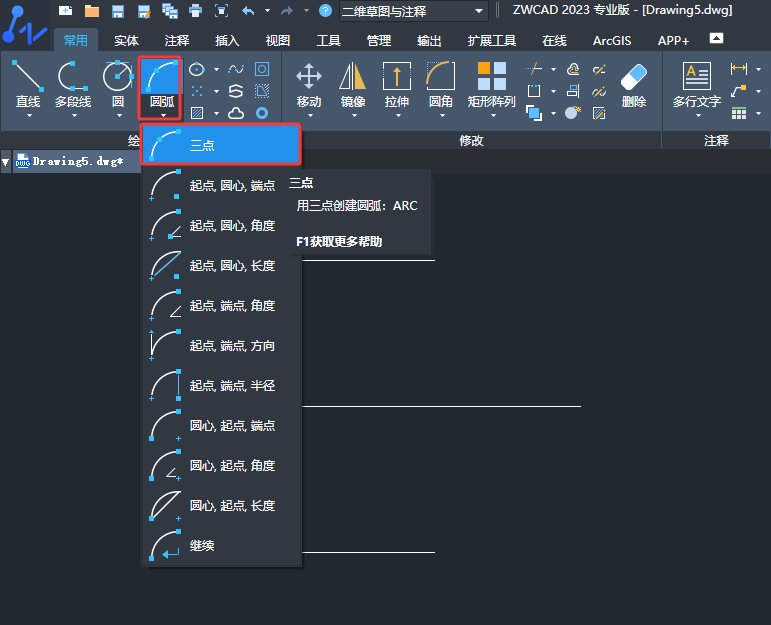Screen dimensions: 771x625
Task: Switch to the 插入 ribbon tab
Action: coord(227,40)
